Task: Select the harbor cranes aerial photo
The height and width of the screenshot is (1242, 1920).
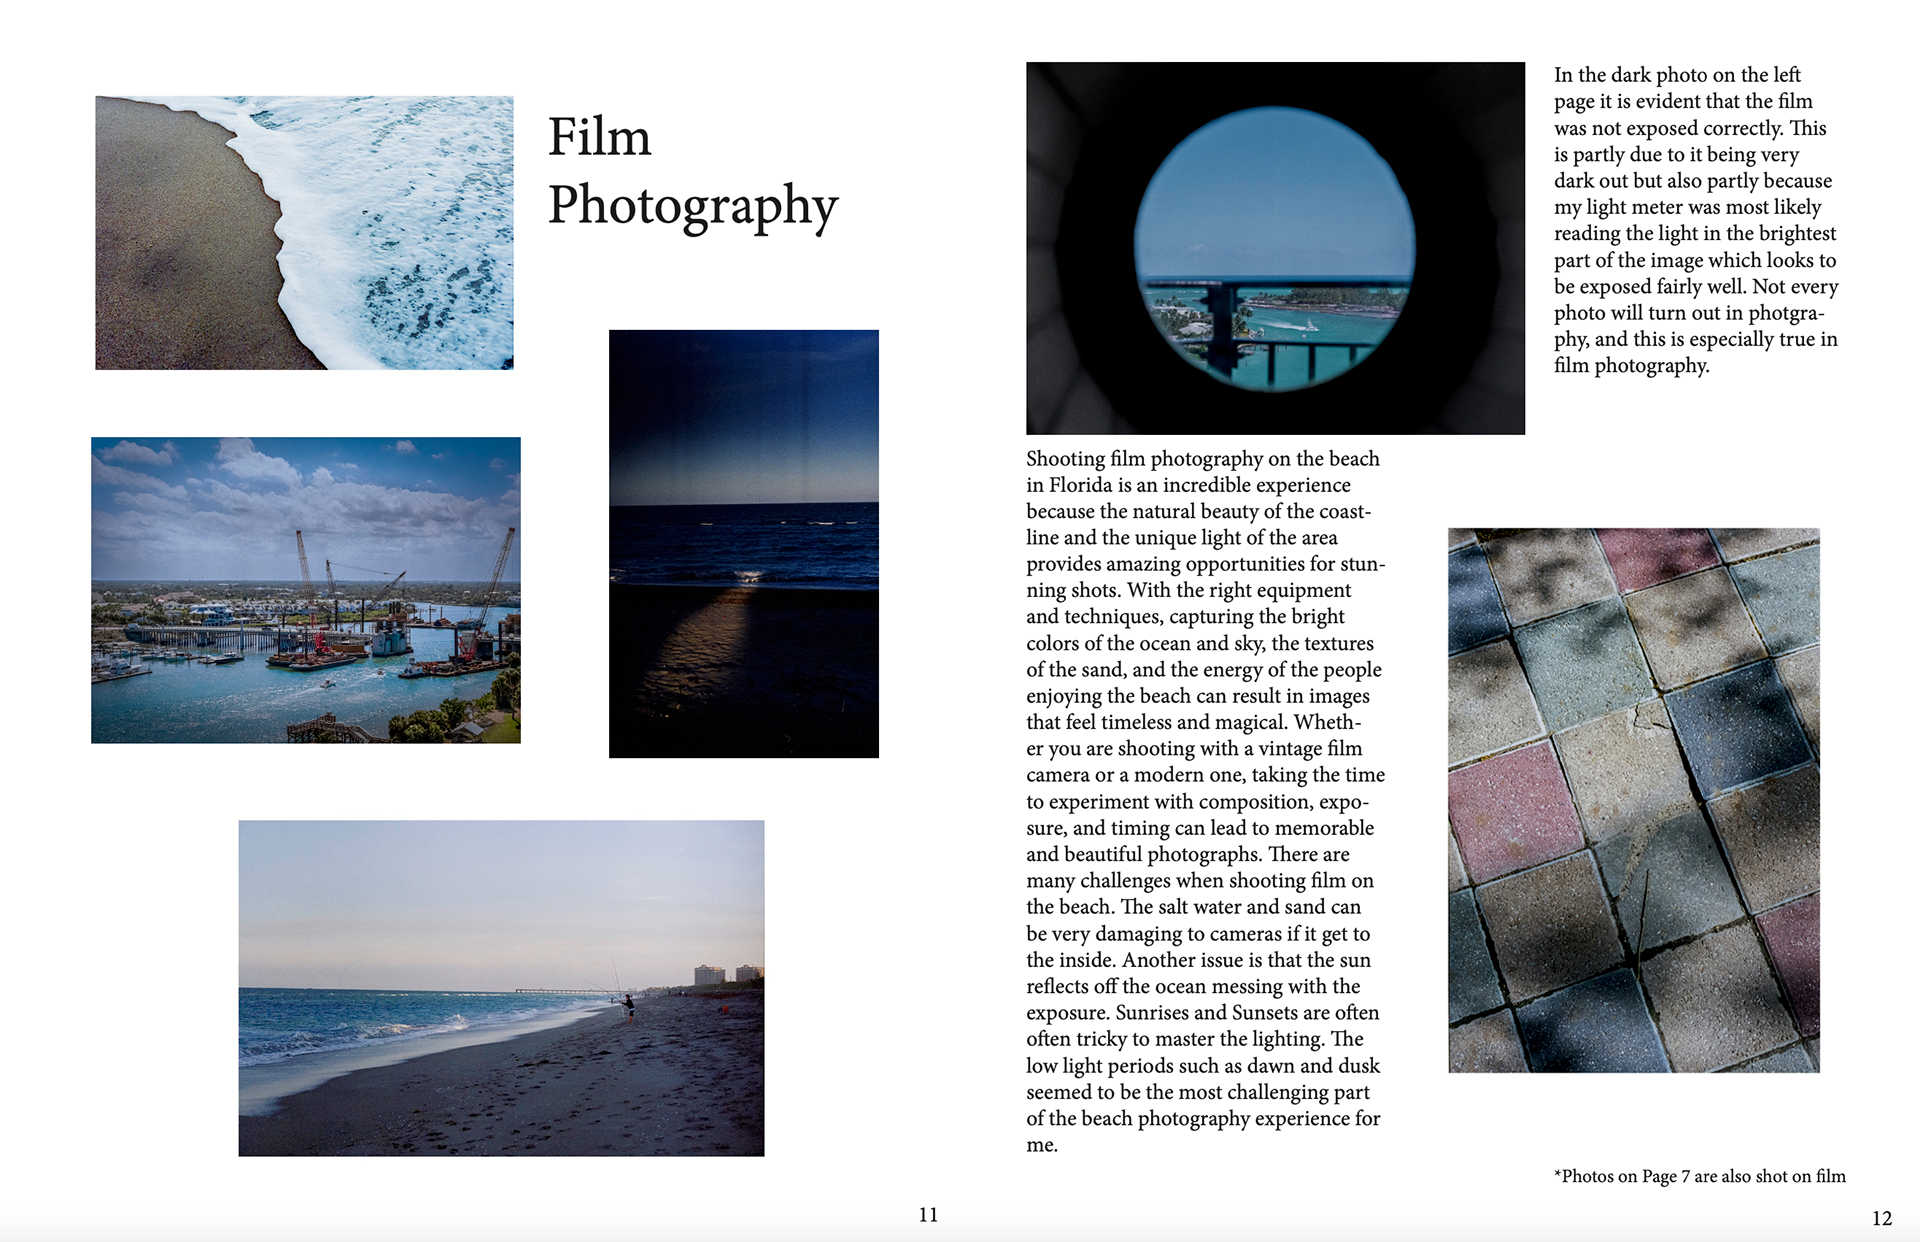Action: 305,590
